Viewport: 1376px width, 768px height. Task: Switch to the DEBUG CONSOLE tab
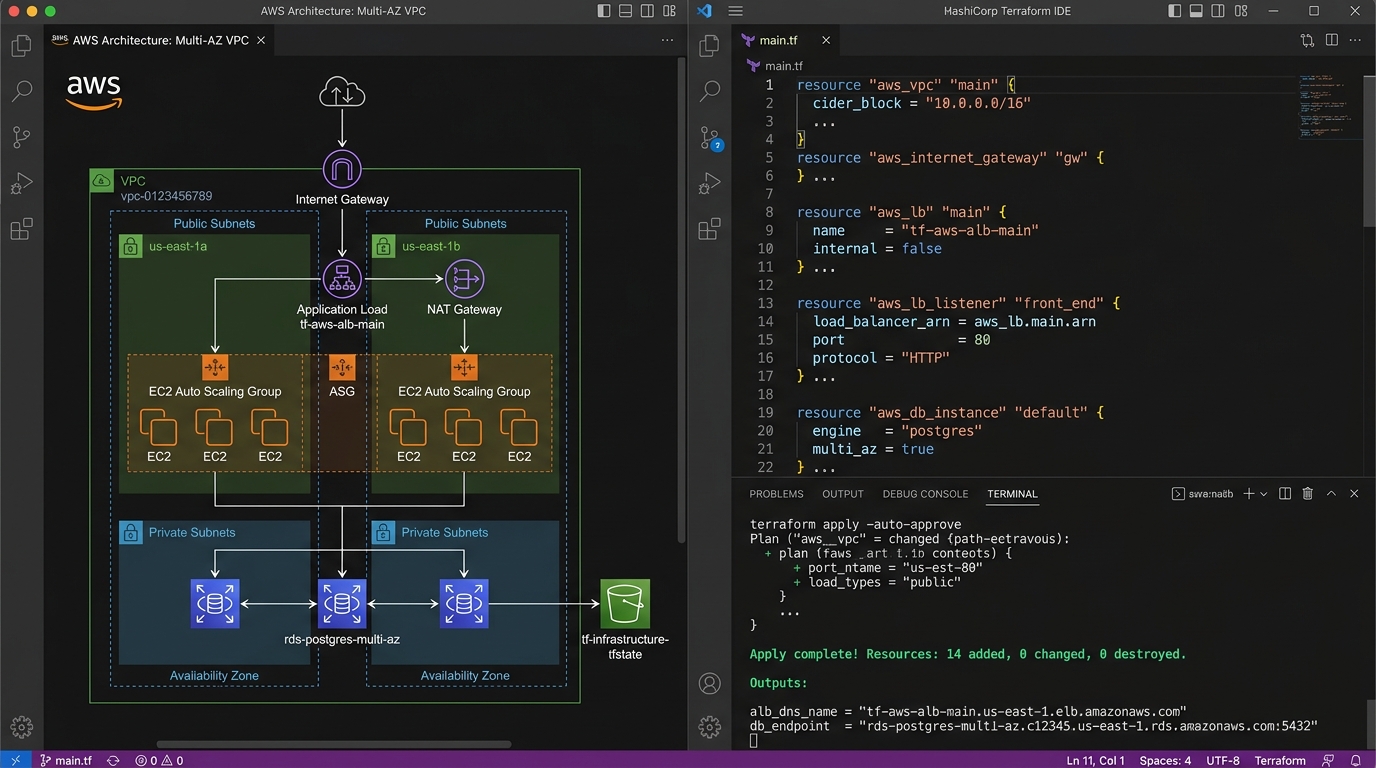925,494
